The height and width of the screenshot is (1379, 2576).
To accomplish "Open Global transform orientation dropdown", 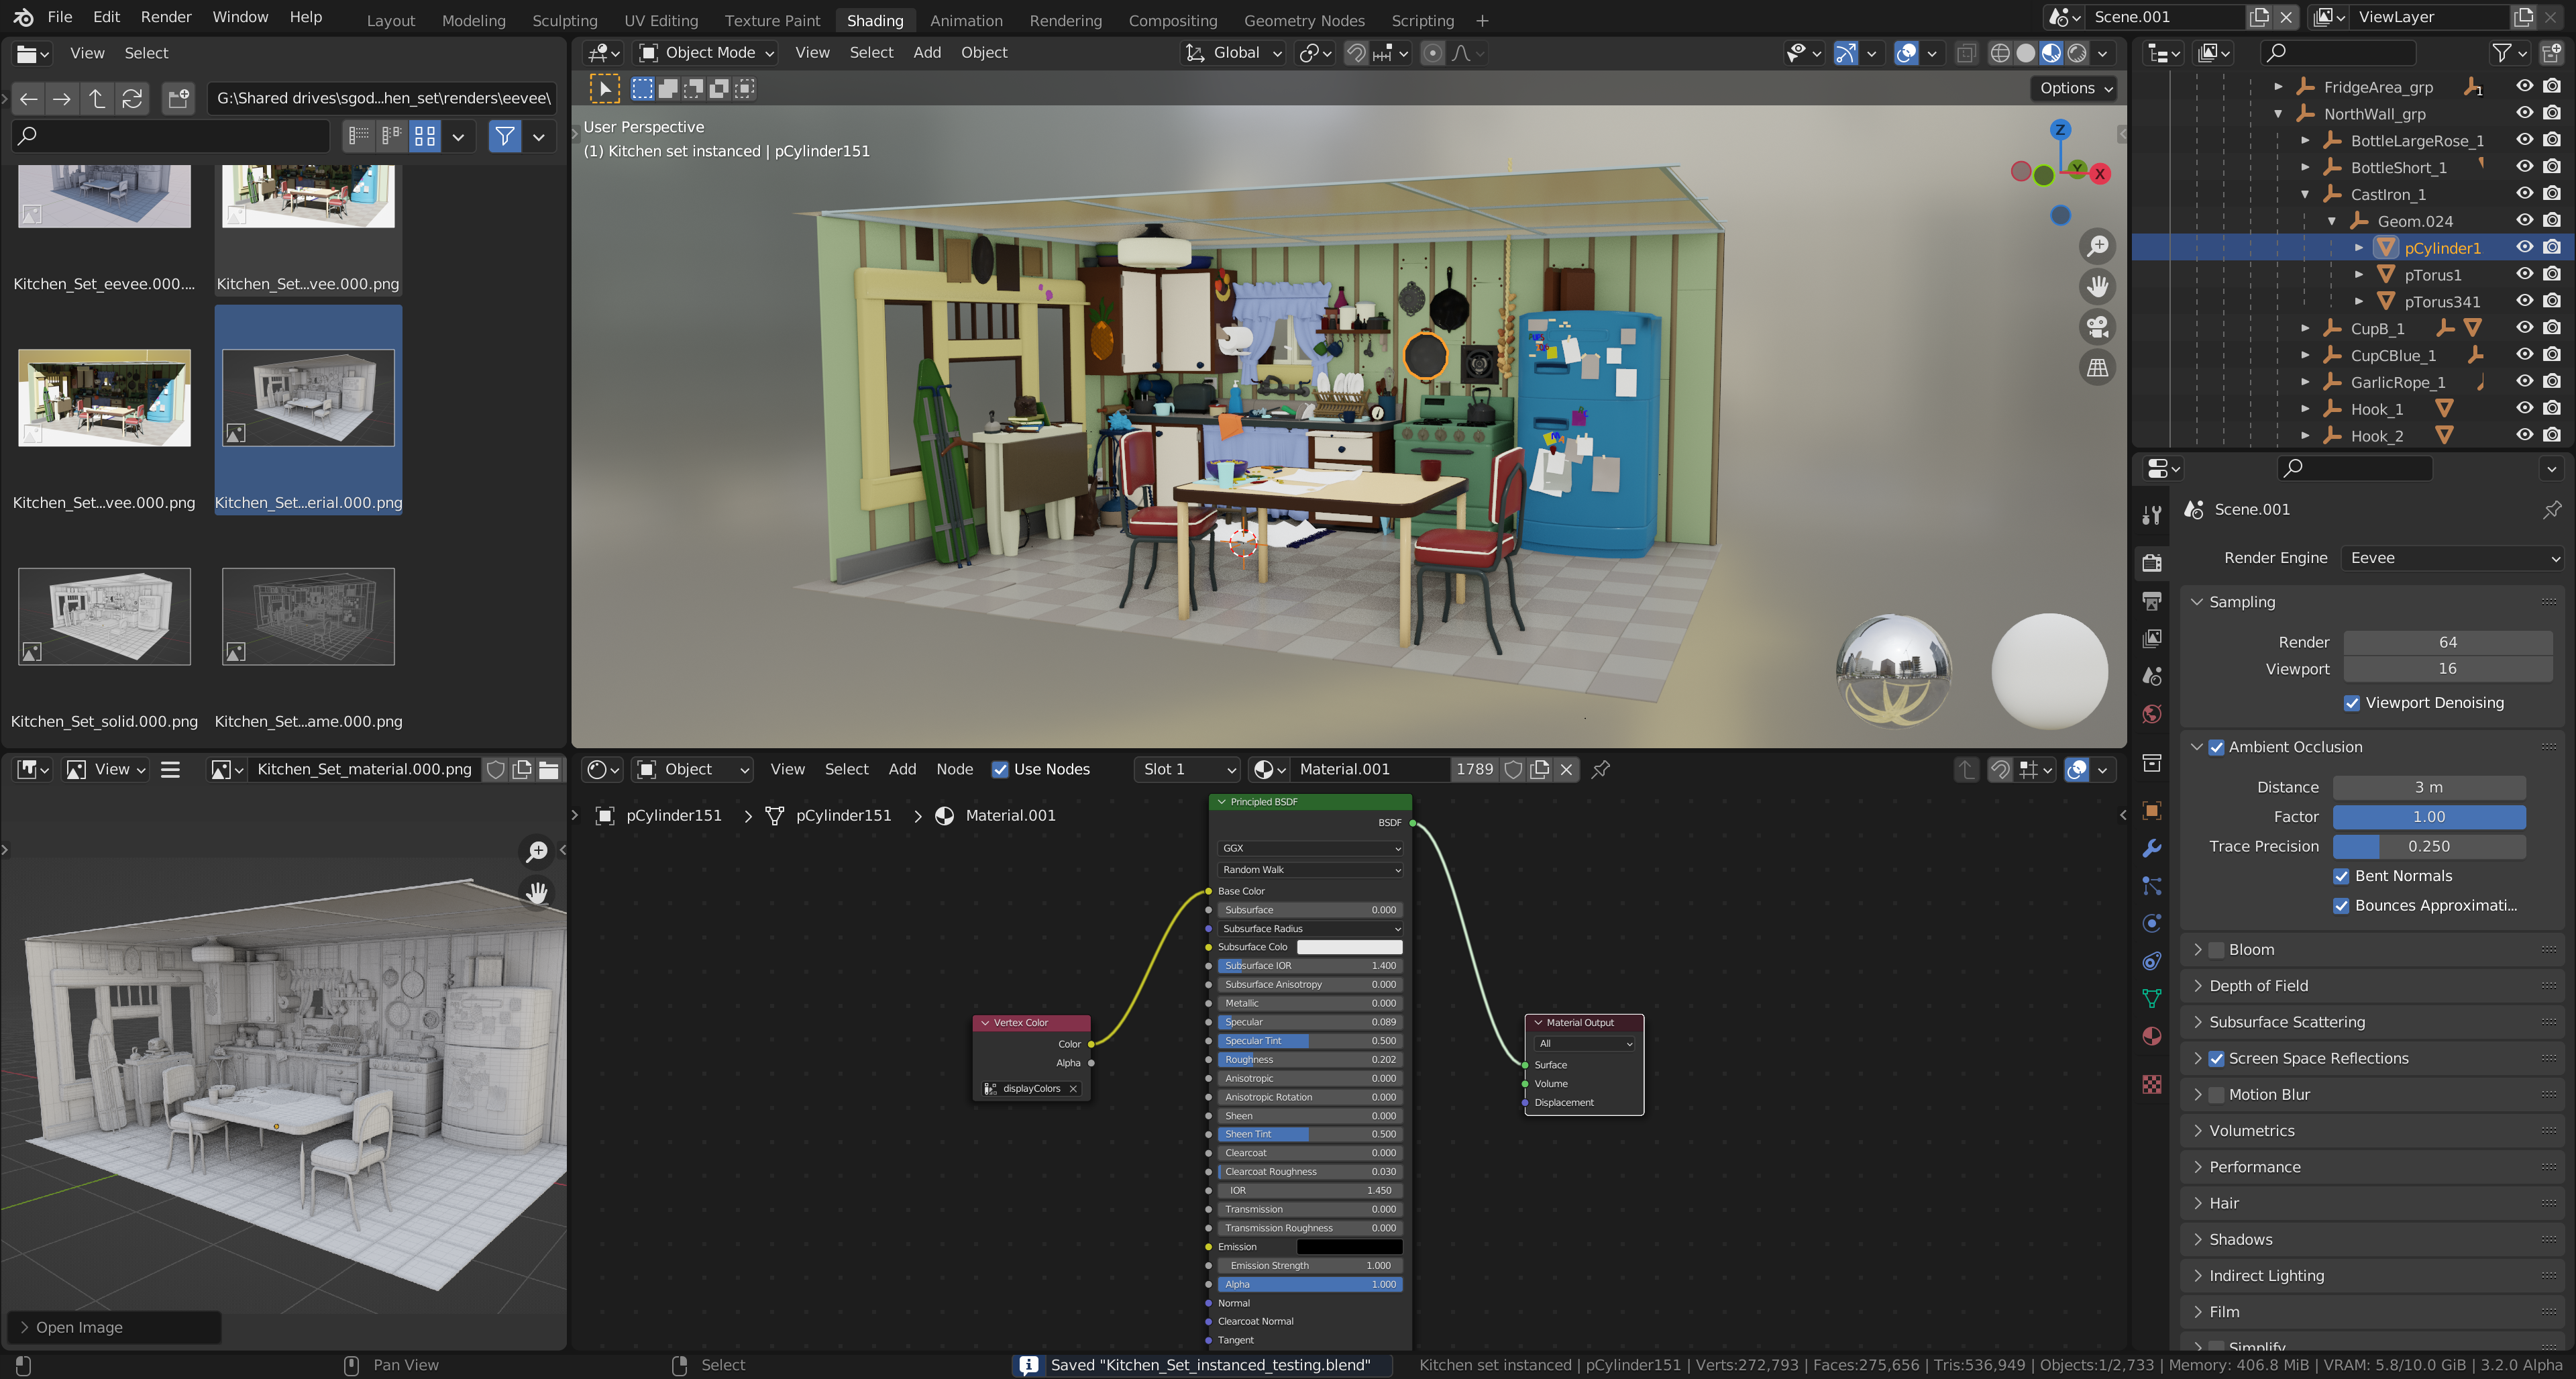I will [x=1233, y=53].
